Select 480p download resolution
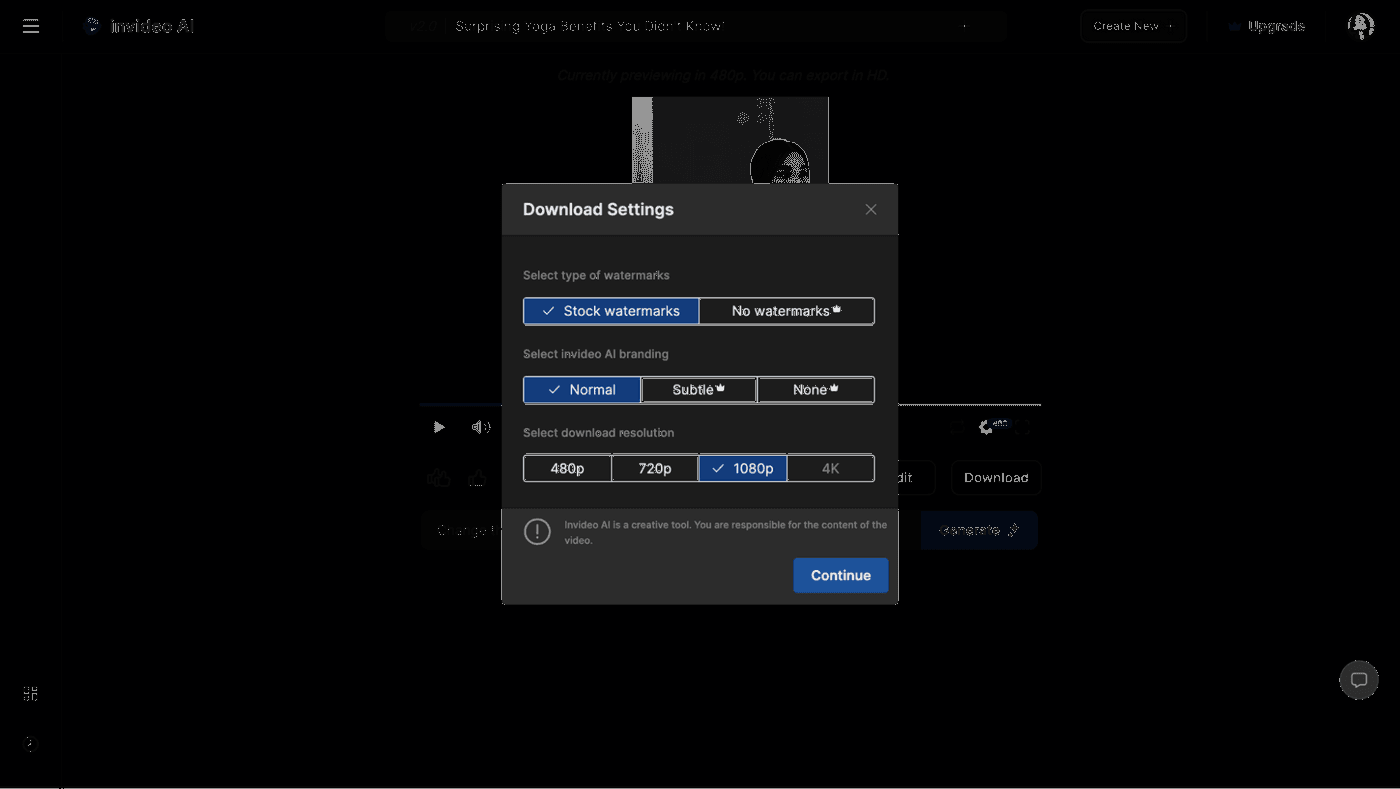This screenshot has height=789, width=1400. [x=567, y=468]
